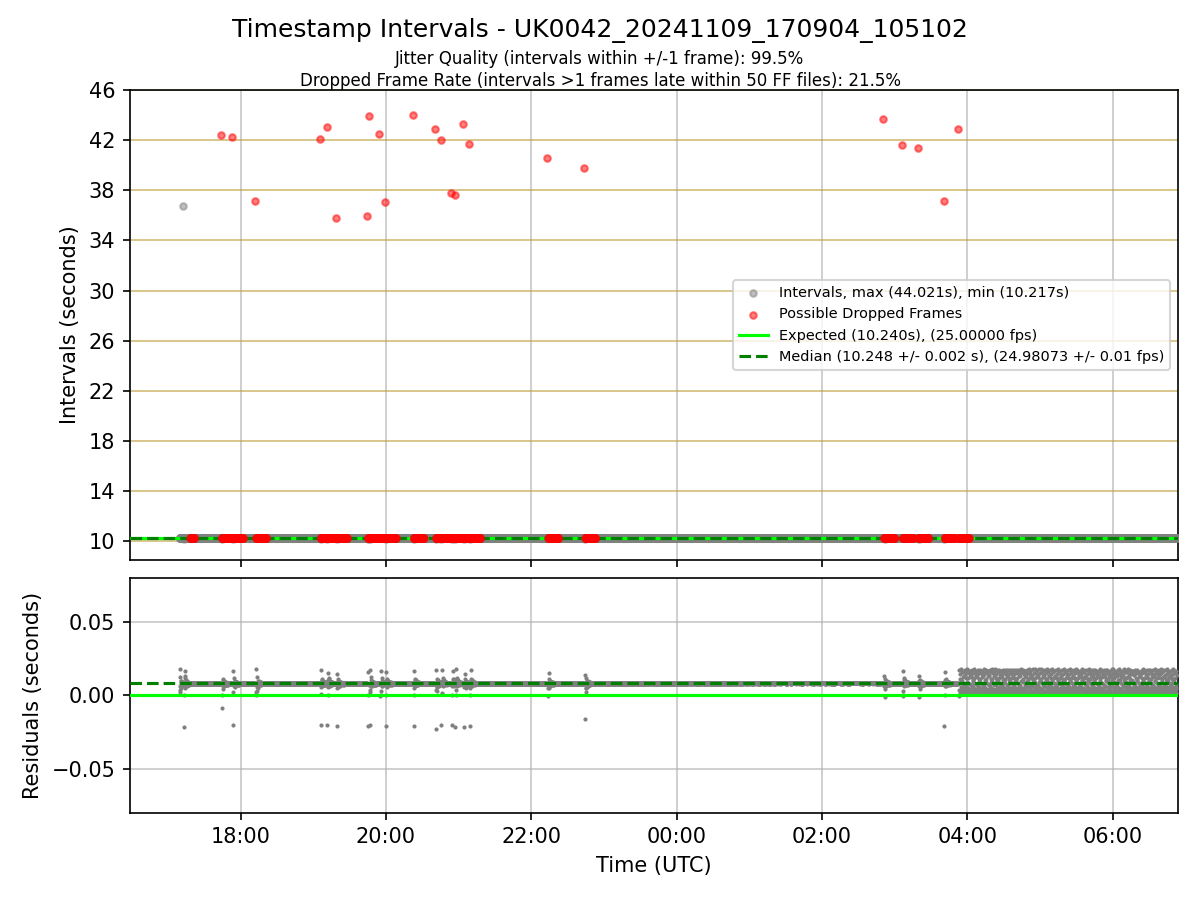
Task: Click the x-axis tick label "06:00"
Action: click(x=1113, y=835)
